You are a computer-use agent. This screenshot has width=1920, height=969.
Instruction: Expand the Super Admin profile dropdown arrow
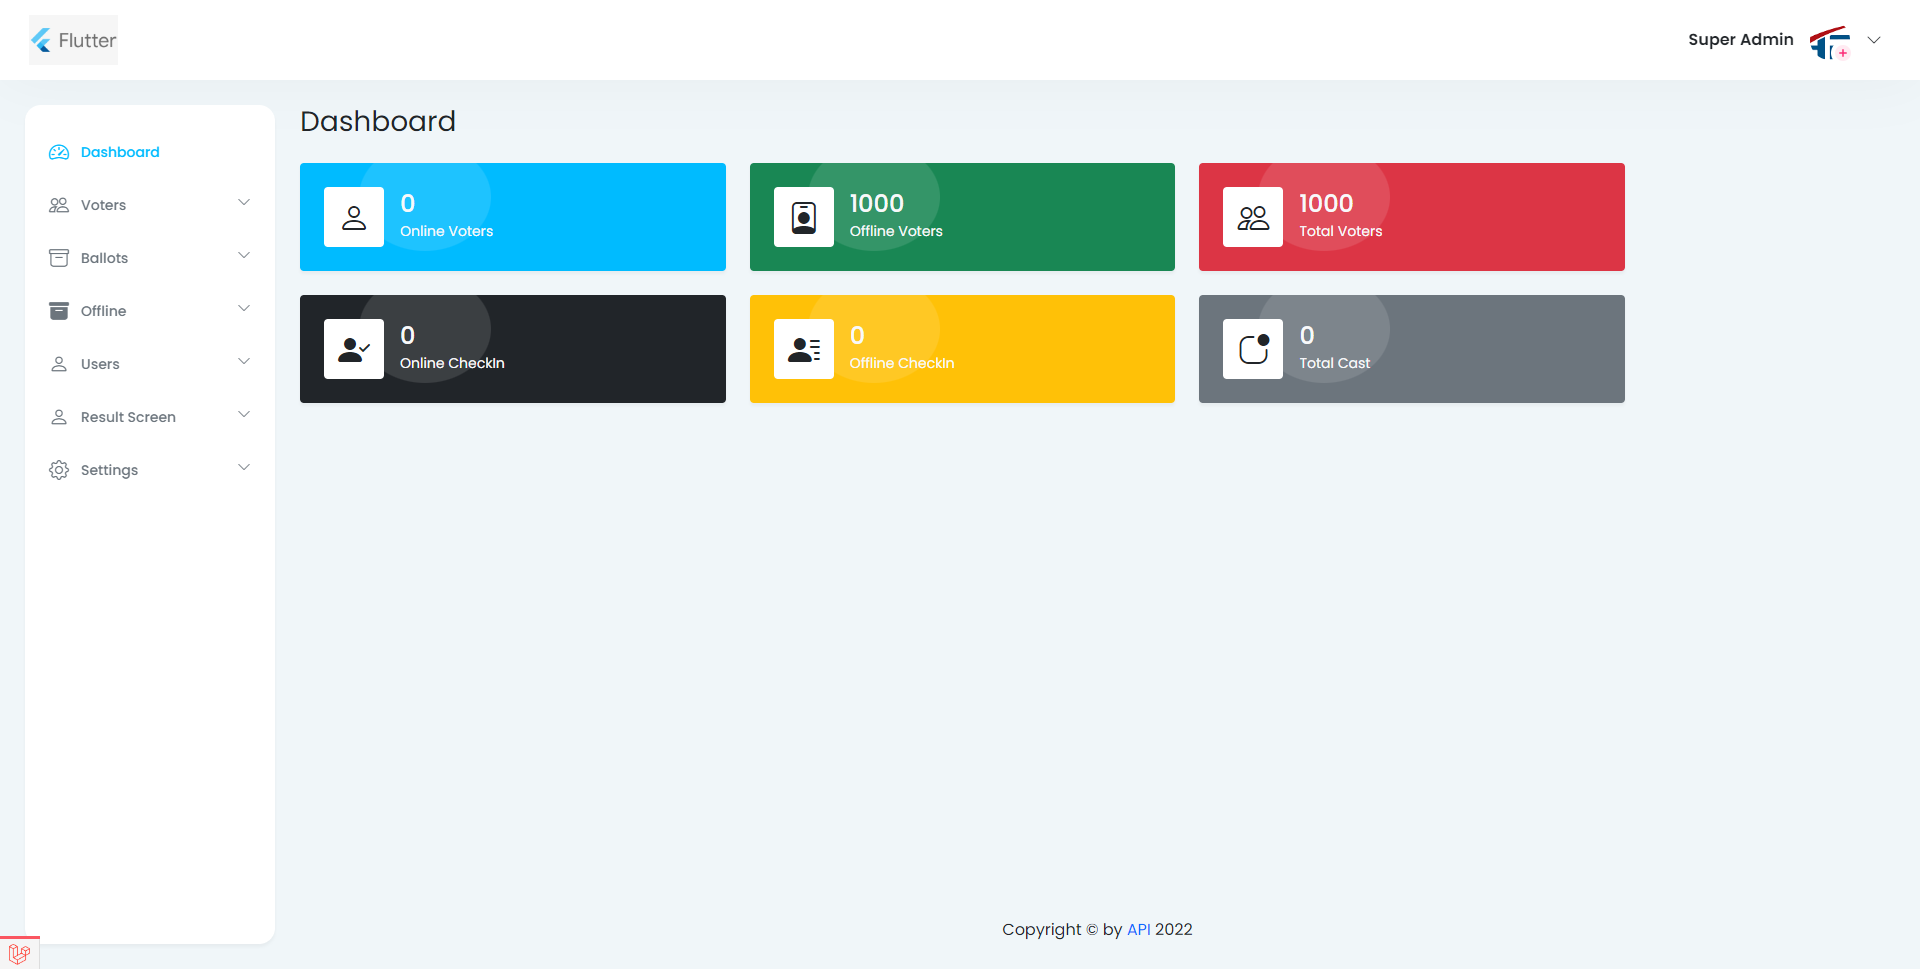pos(1874,40)
